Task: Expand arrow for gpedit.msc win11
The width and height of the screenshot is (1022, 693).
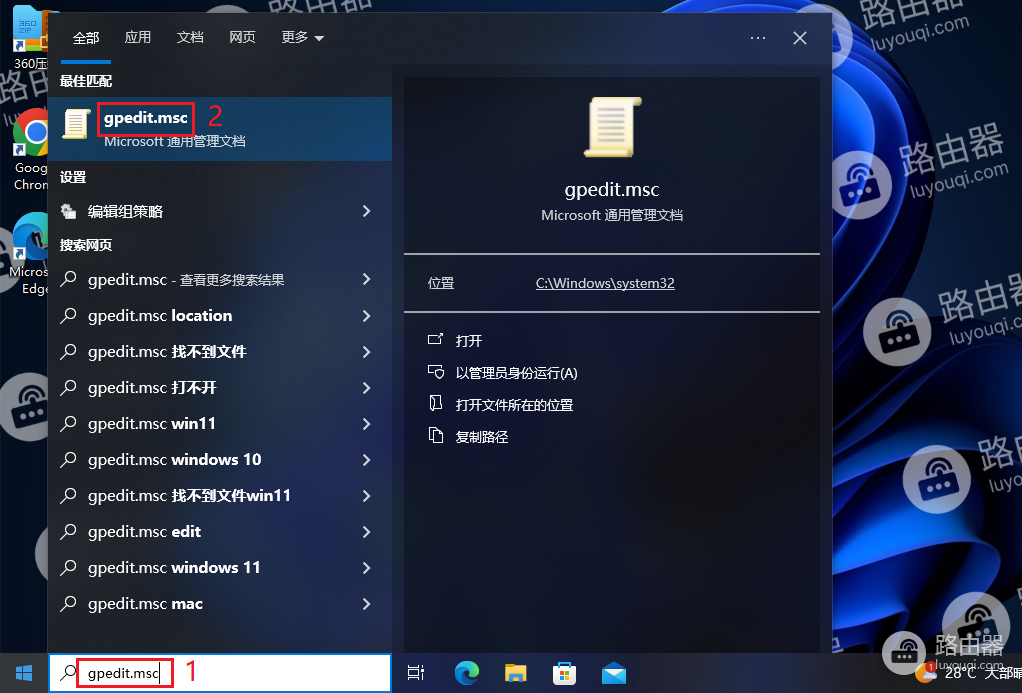Action: pyautogui.click(x=366, y=424)
